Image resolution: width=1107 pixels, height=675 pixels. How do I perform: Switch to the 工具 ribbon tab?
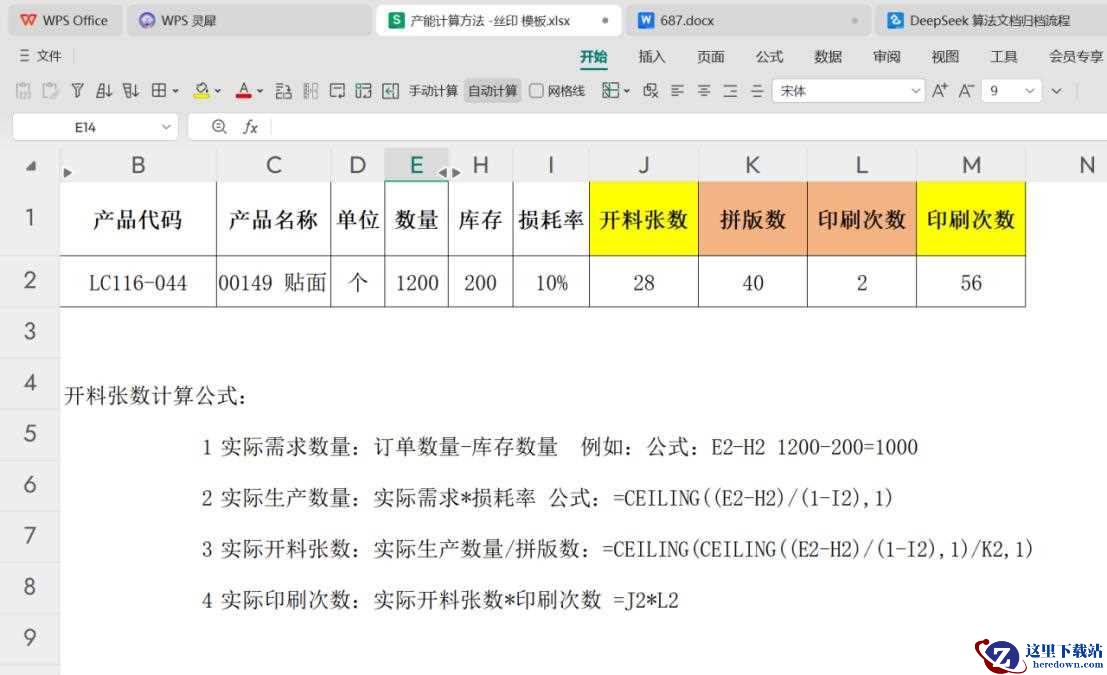point(1003,56)
